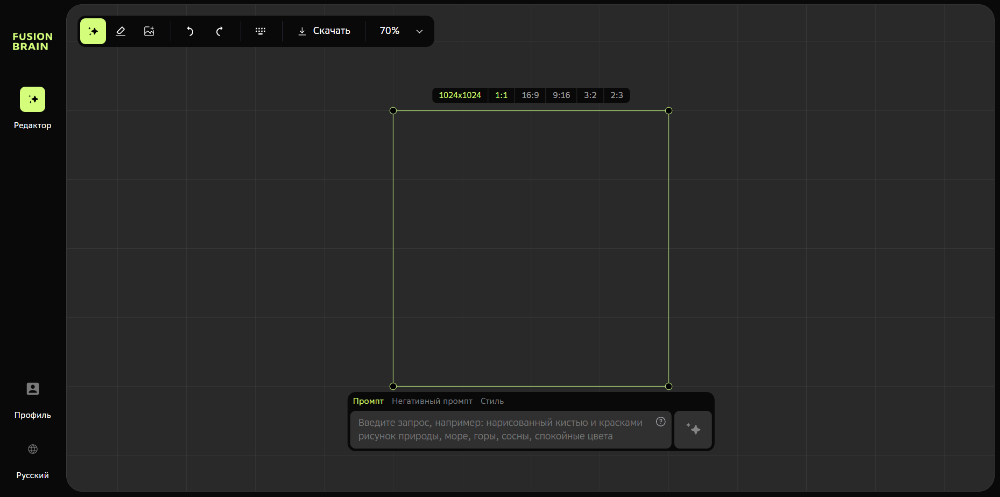Open the keyboard shortcuts icon
Image resolution: width=1000 pixels, height=497 pixels.
pyautogui.click(x=260, y=31)
